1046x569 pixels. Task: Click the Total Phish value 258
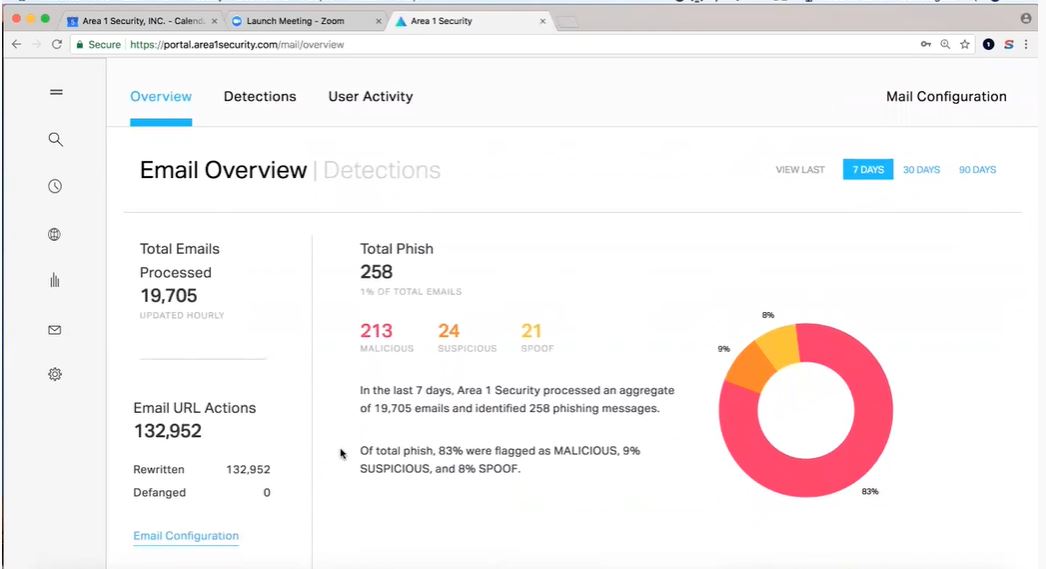click(x=376, y=272)
